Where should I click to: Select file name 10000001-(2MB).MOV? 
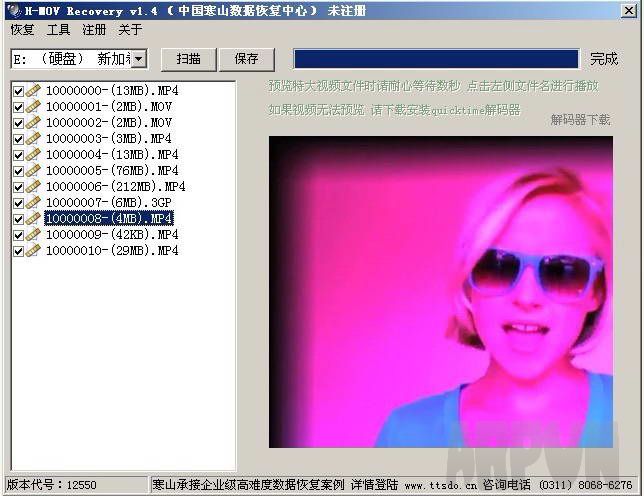[x=108, y=106]
